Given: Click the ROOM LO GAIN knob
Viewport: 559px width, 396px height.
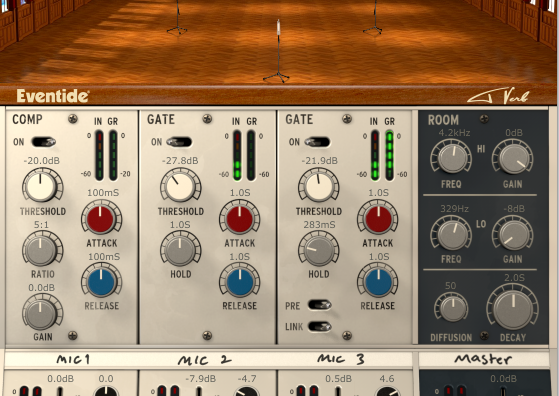Looking at the screenshot, I should 512,233.
